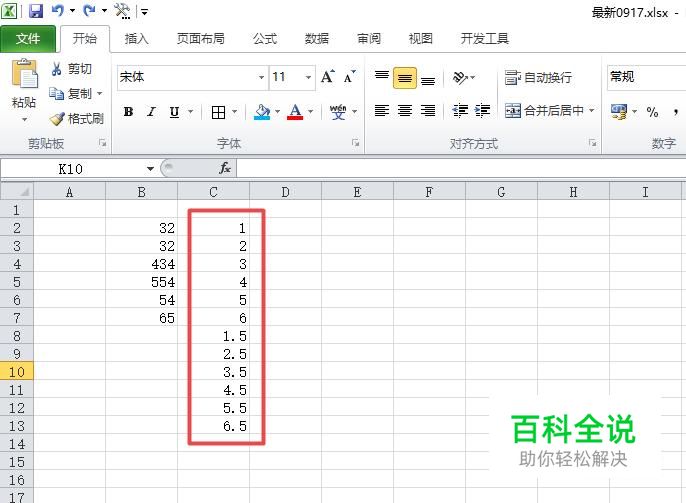Click 合并后居中 merge and center
The image size is (686, 503).
544,111
